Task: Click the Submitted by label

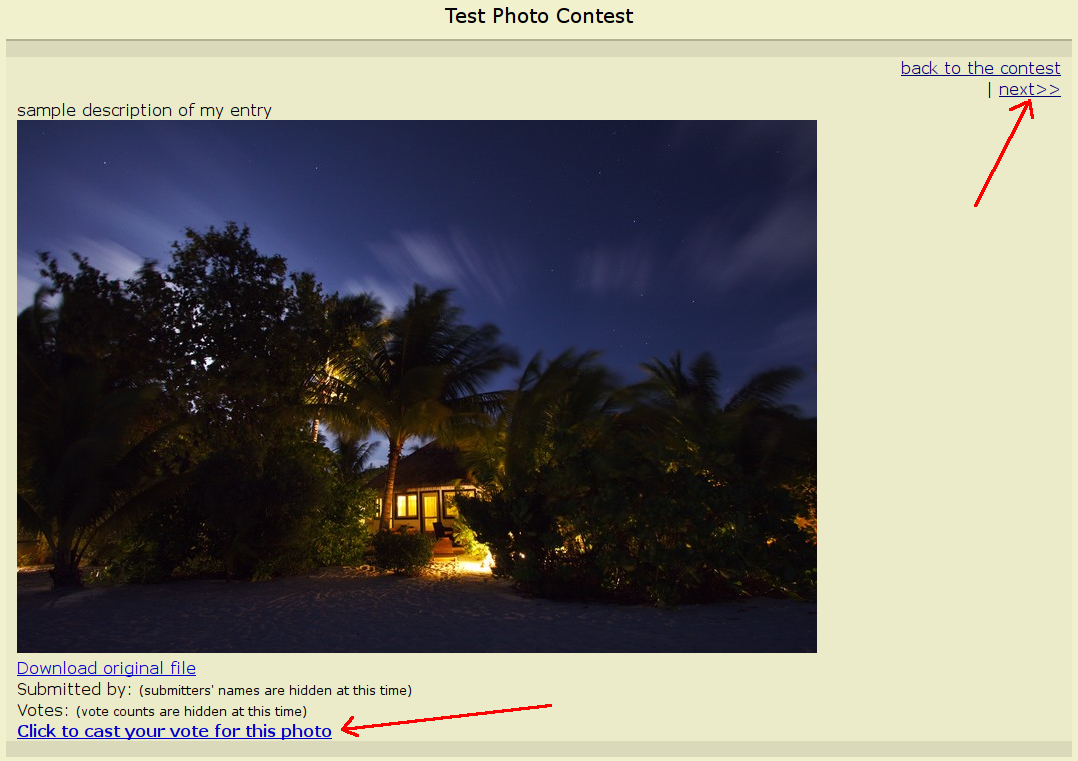Action: tap(74, 690)
